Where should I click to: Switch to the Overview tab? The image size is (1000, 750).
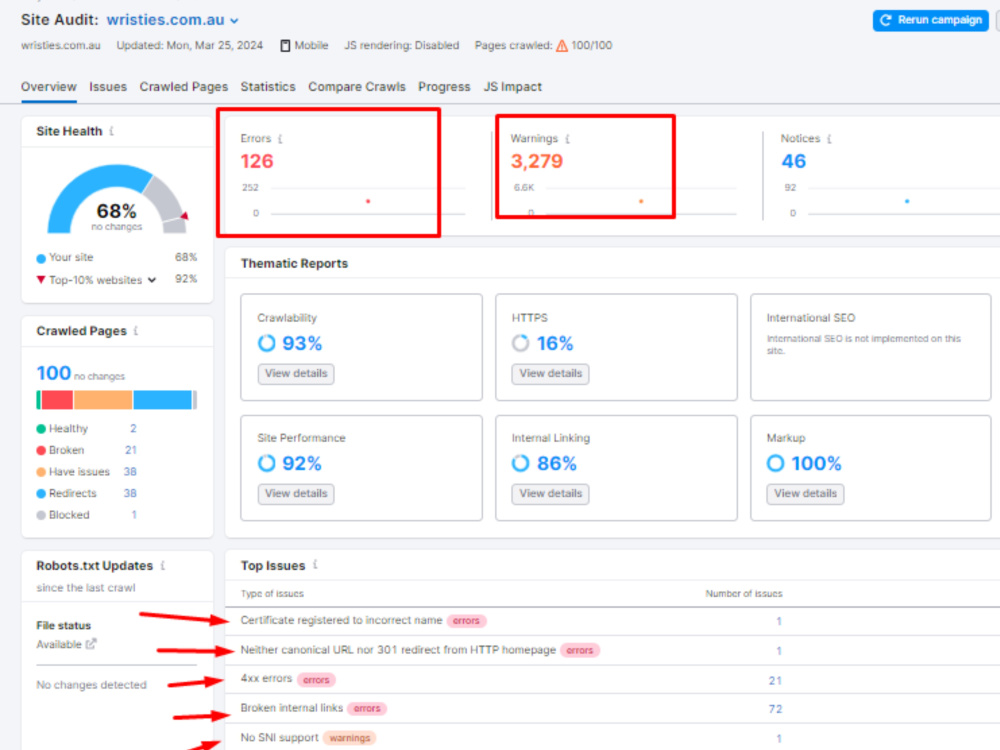48,87
